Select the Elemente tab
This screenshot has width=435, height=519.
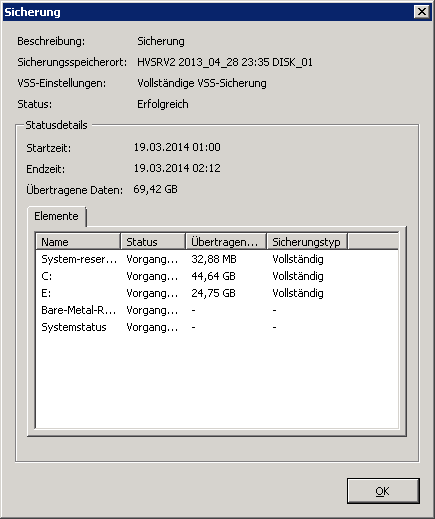(x=56, y=216)
